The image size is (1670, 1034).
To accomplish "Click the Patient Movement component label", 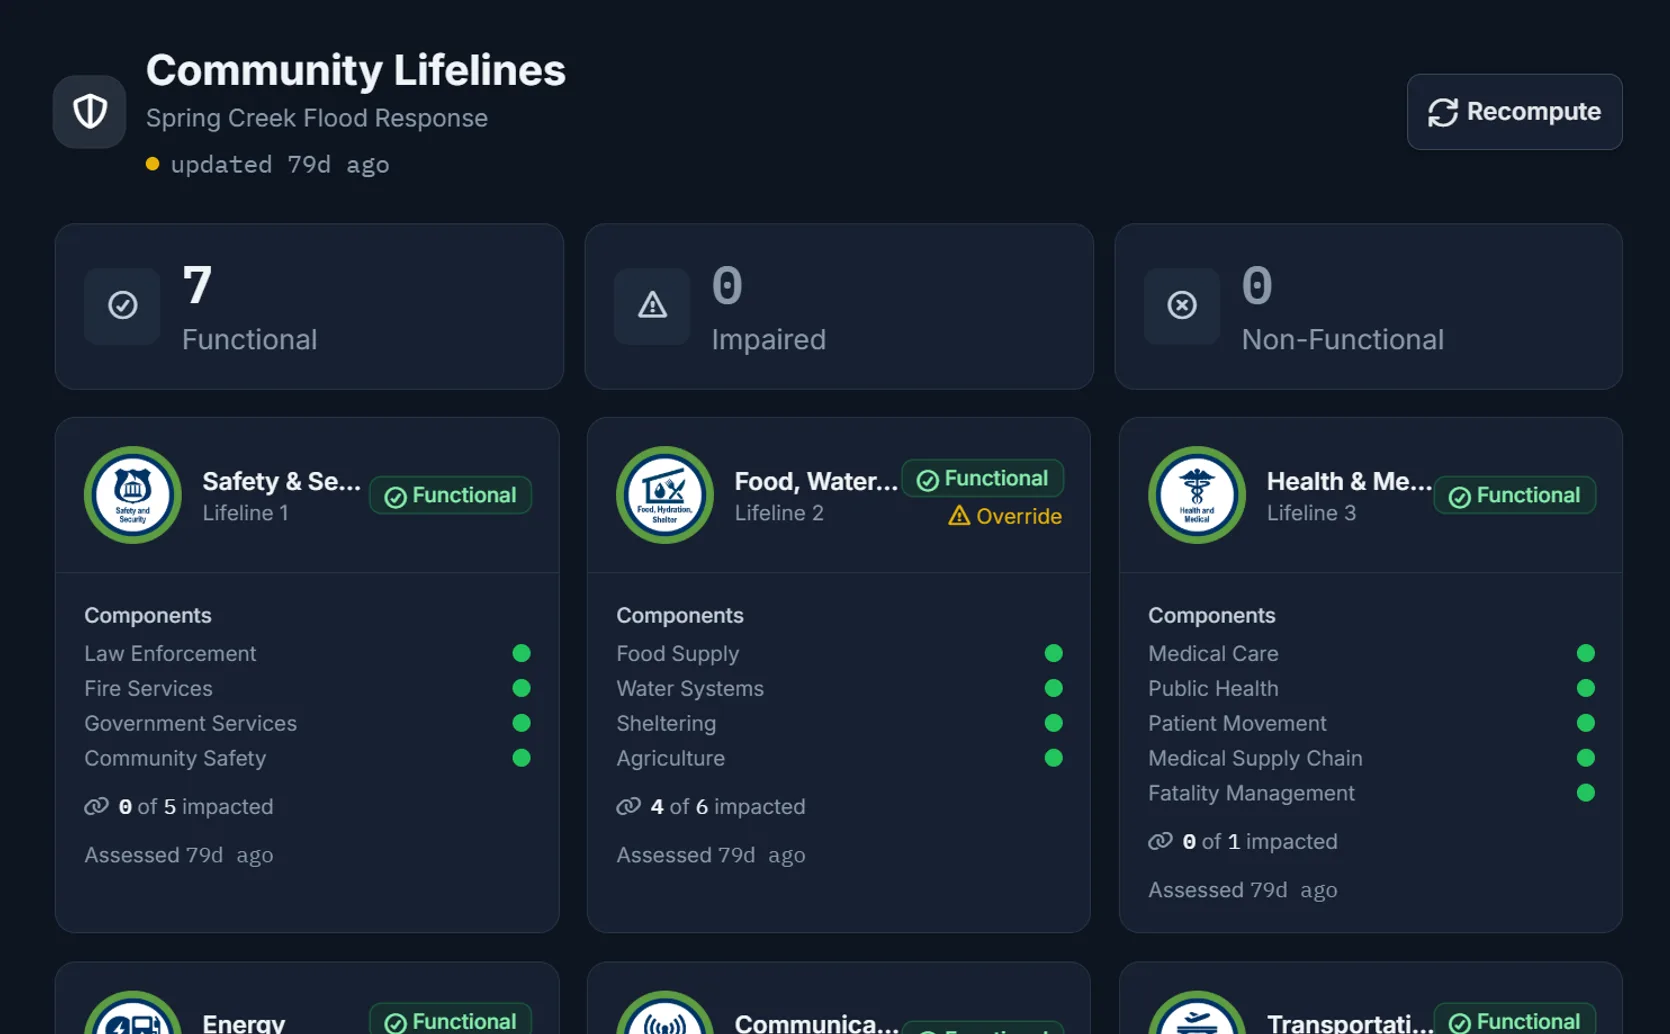I will pyautogui.click(x=1237, y=723).
